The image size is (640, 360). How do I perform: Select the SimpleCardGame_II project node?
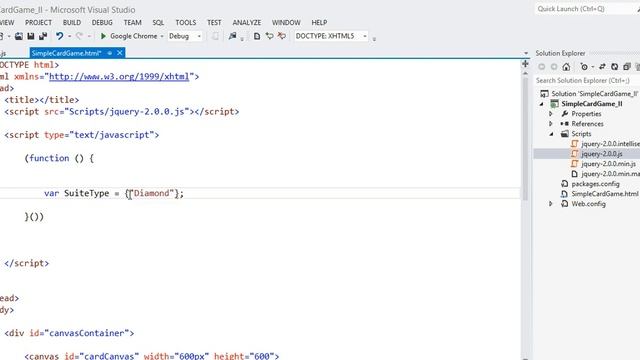591,104
